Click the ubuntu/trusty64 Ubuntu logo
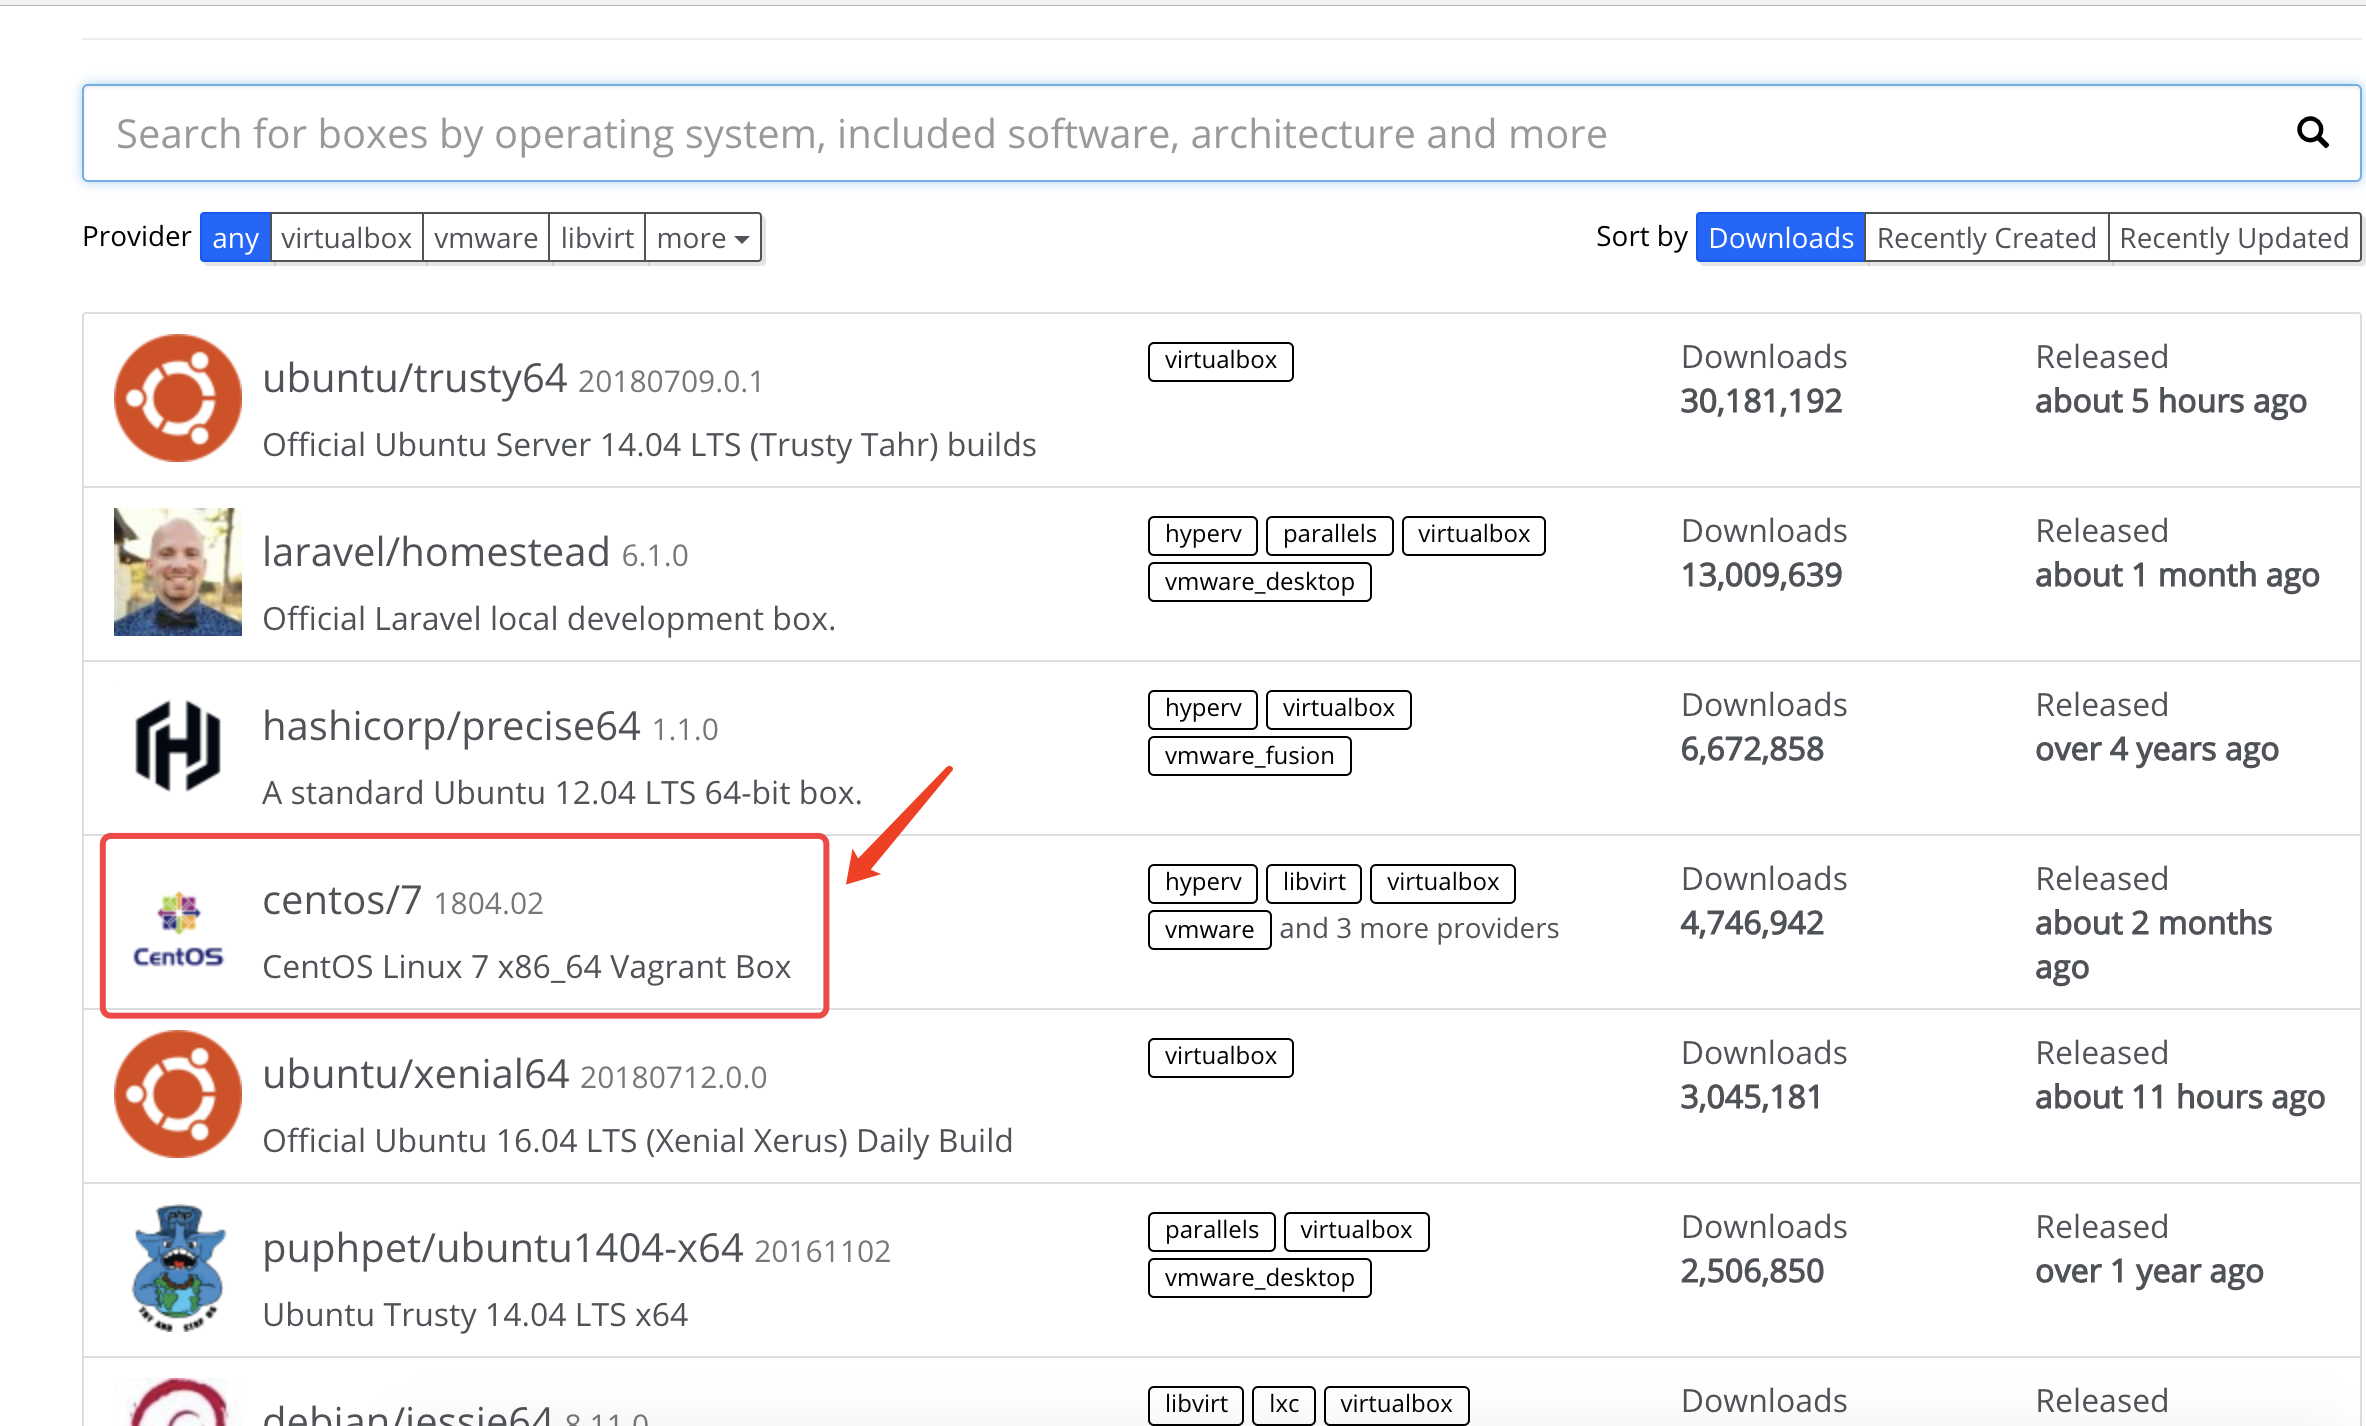The height and width of the screenshot is (1426, 2366). click(x=178, y=398)
